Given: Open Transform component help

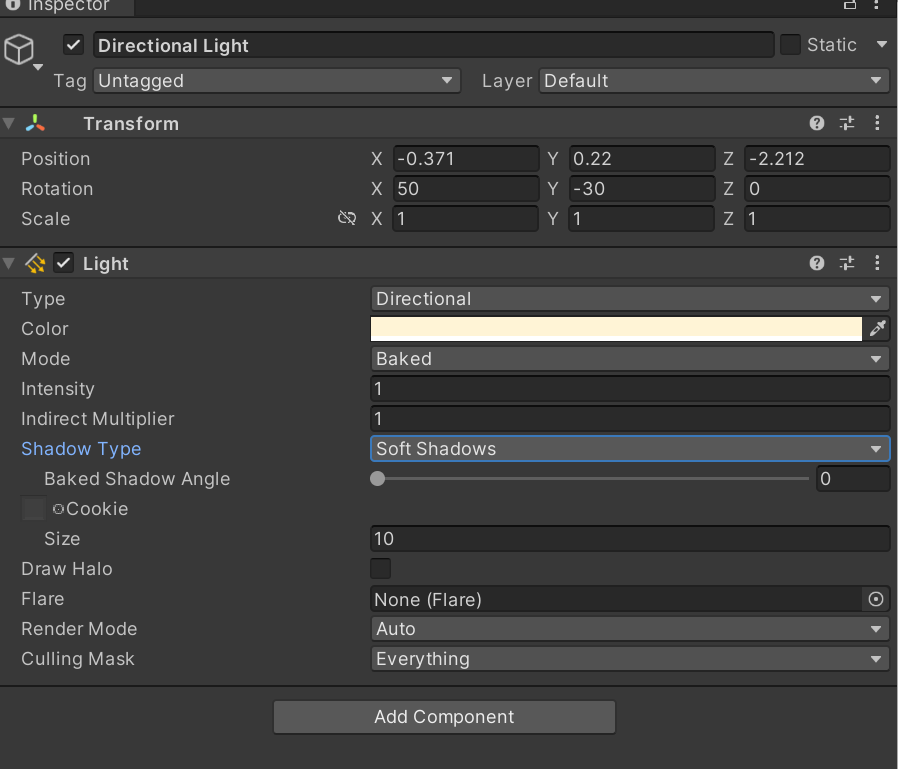Looking at the screenshot, I should (x=816, y=122).
